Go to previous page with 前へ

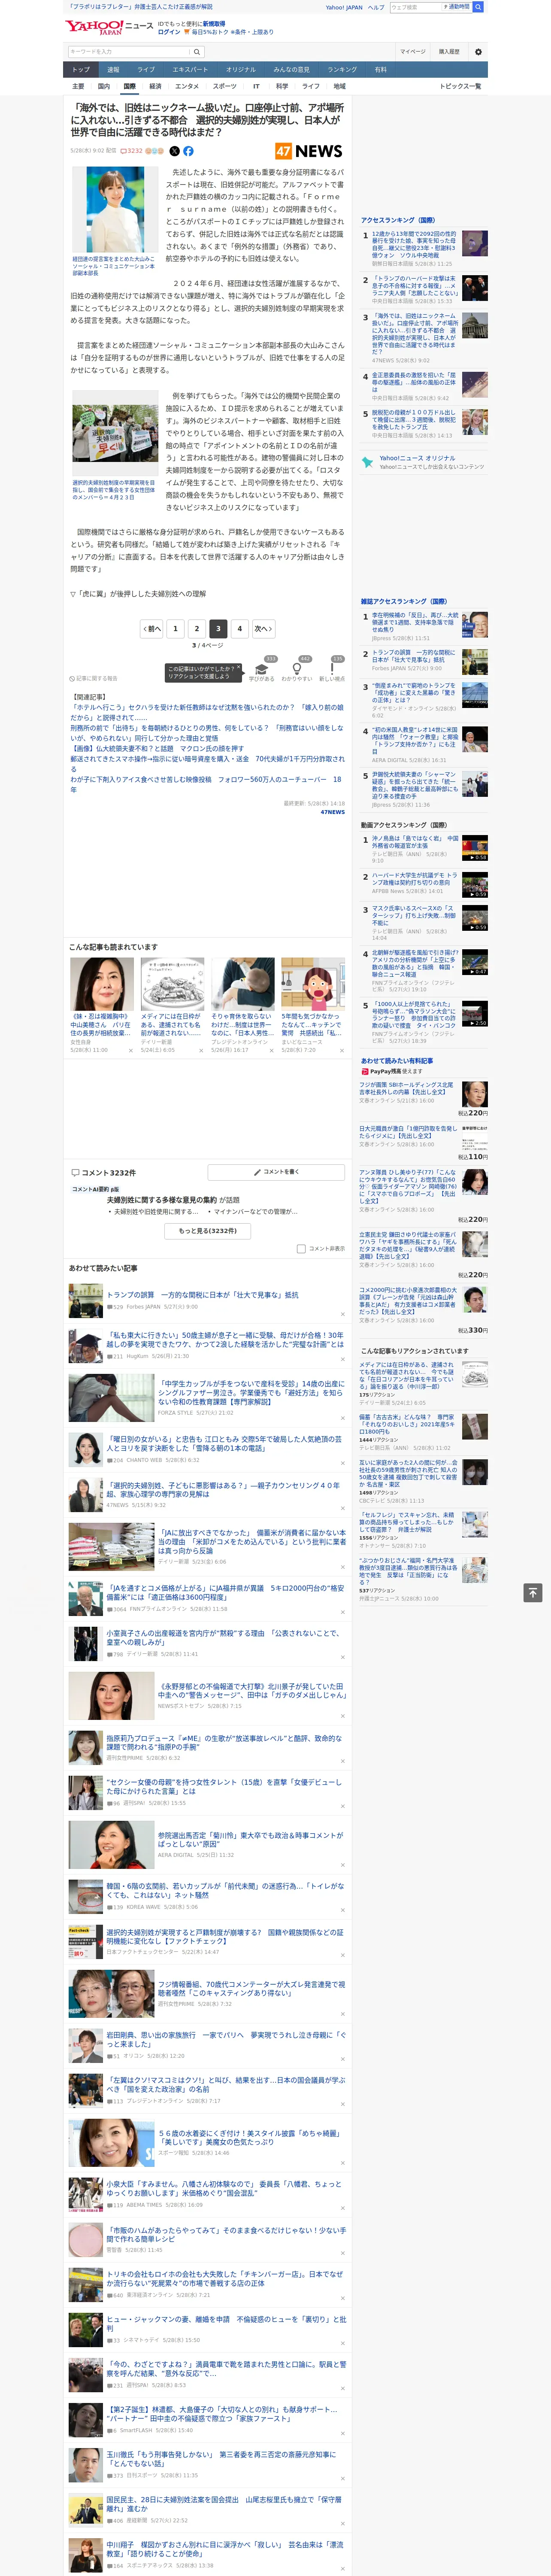point(152,629)
